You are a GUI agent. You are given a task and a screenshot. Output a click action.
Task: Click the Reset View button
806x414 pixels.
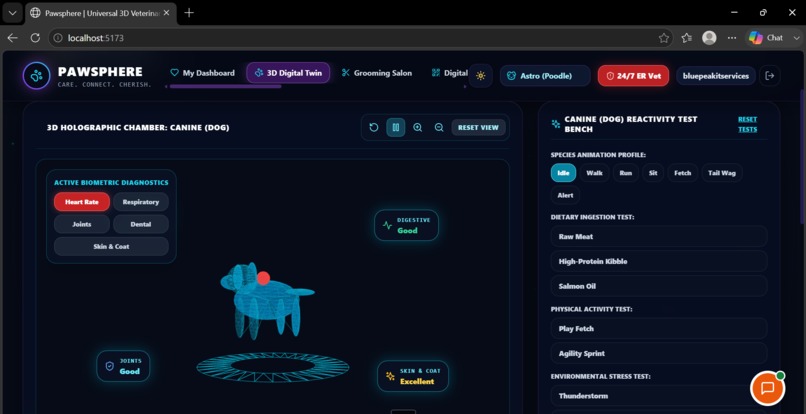pos(478,128)
